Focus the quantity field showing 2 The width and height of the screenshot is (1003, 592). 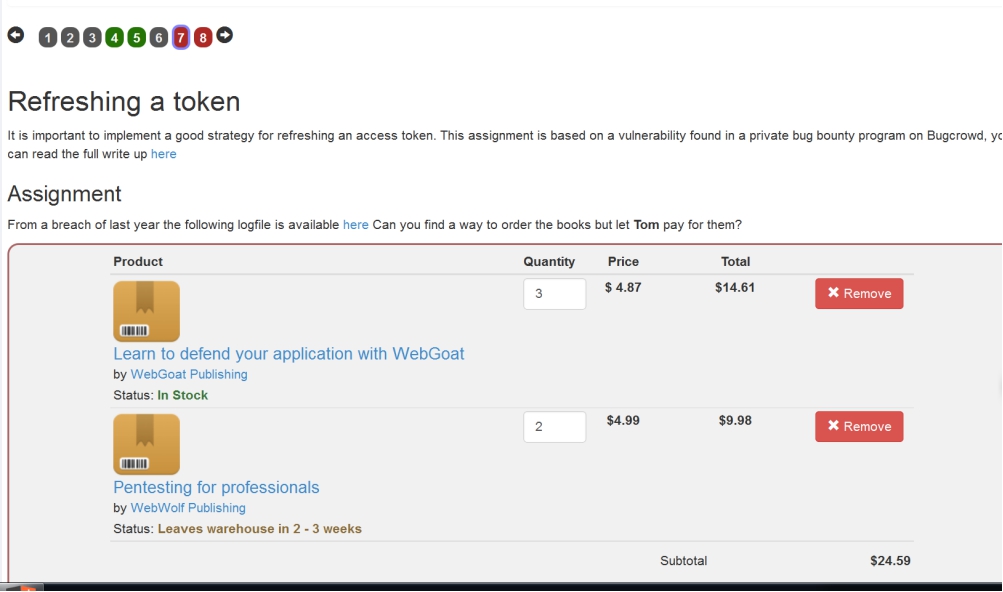pos(555,427)
